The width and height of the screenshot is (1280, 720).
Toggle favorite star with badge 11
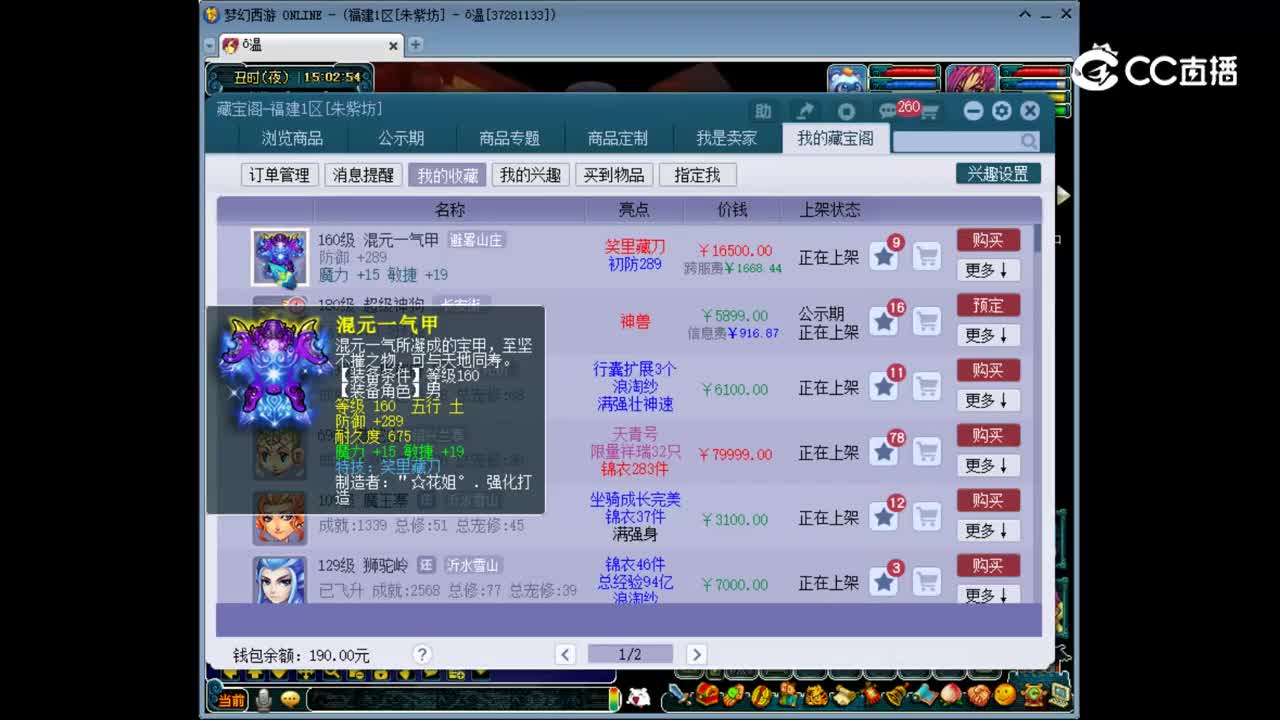tap(883, 386)
